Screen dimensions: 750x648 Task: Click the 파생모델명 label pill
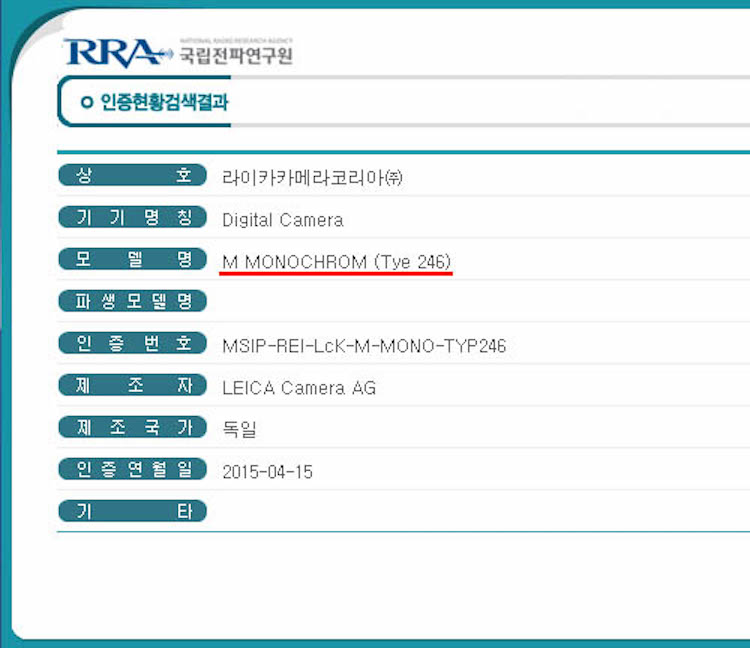[132, 301]
